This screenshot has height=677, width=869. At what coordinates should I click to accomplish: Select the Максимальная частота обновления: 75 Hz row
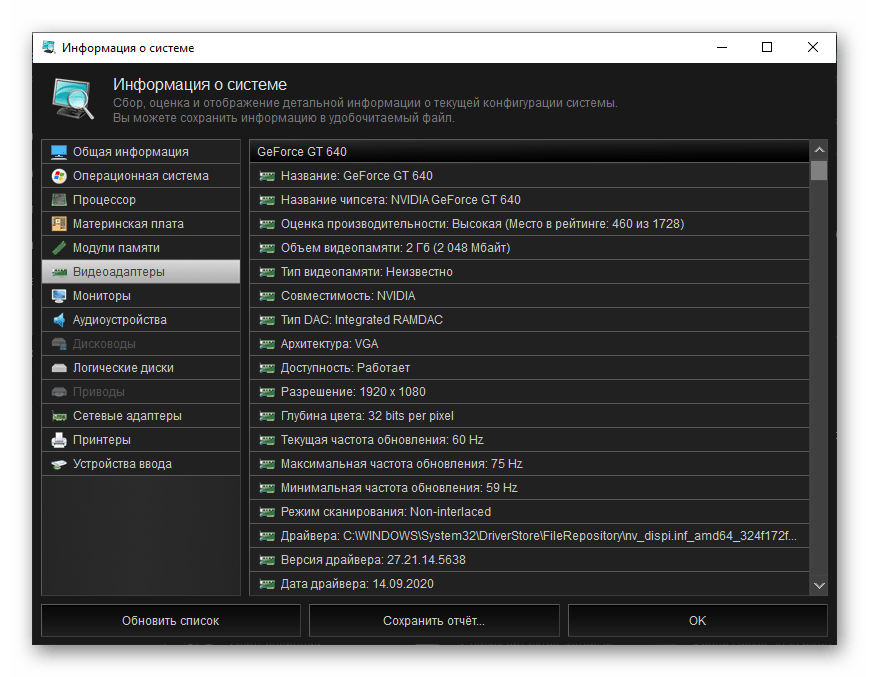tap(529, 464)
